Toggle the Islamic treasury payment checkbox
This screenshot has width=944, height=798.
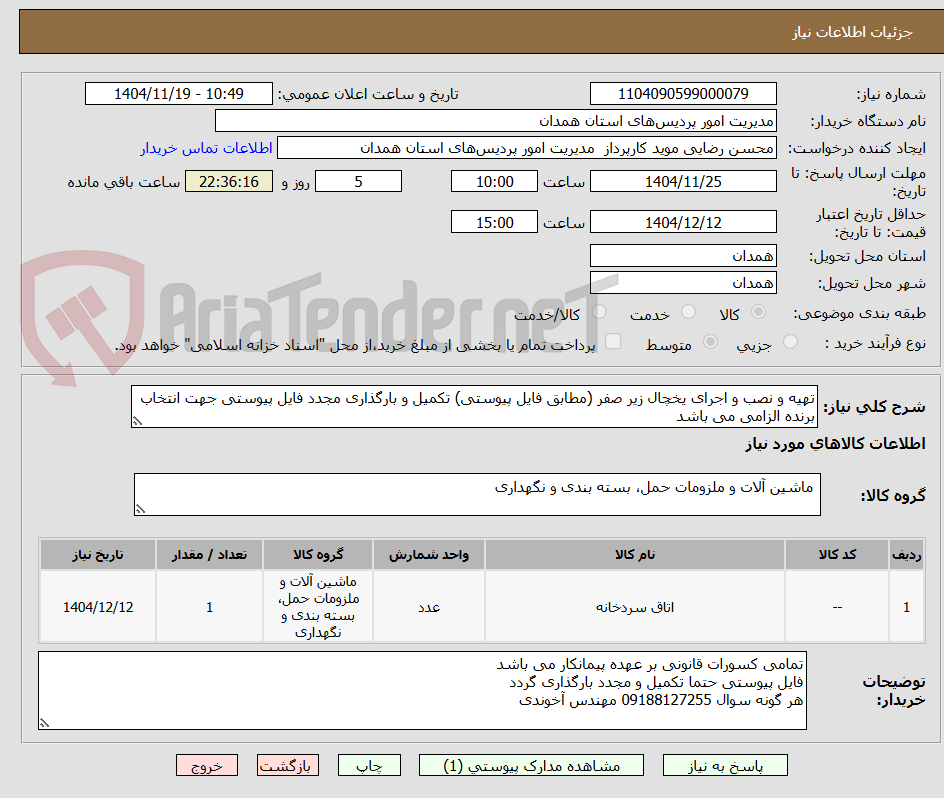point(613,341)
